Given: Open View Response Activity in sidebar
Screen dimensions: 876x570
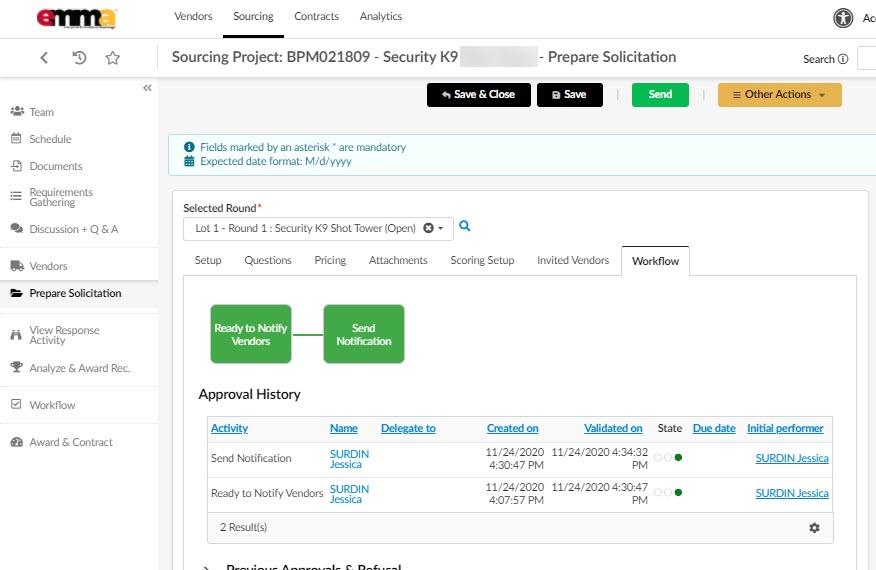Looking at the screenshot, I should (x=64, y=335).
